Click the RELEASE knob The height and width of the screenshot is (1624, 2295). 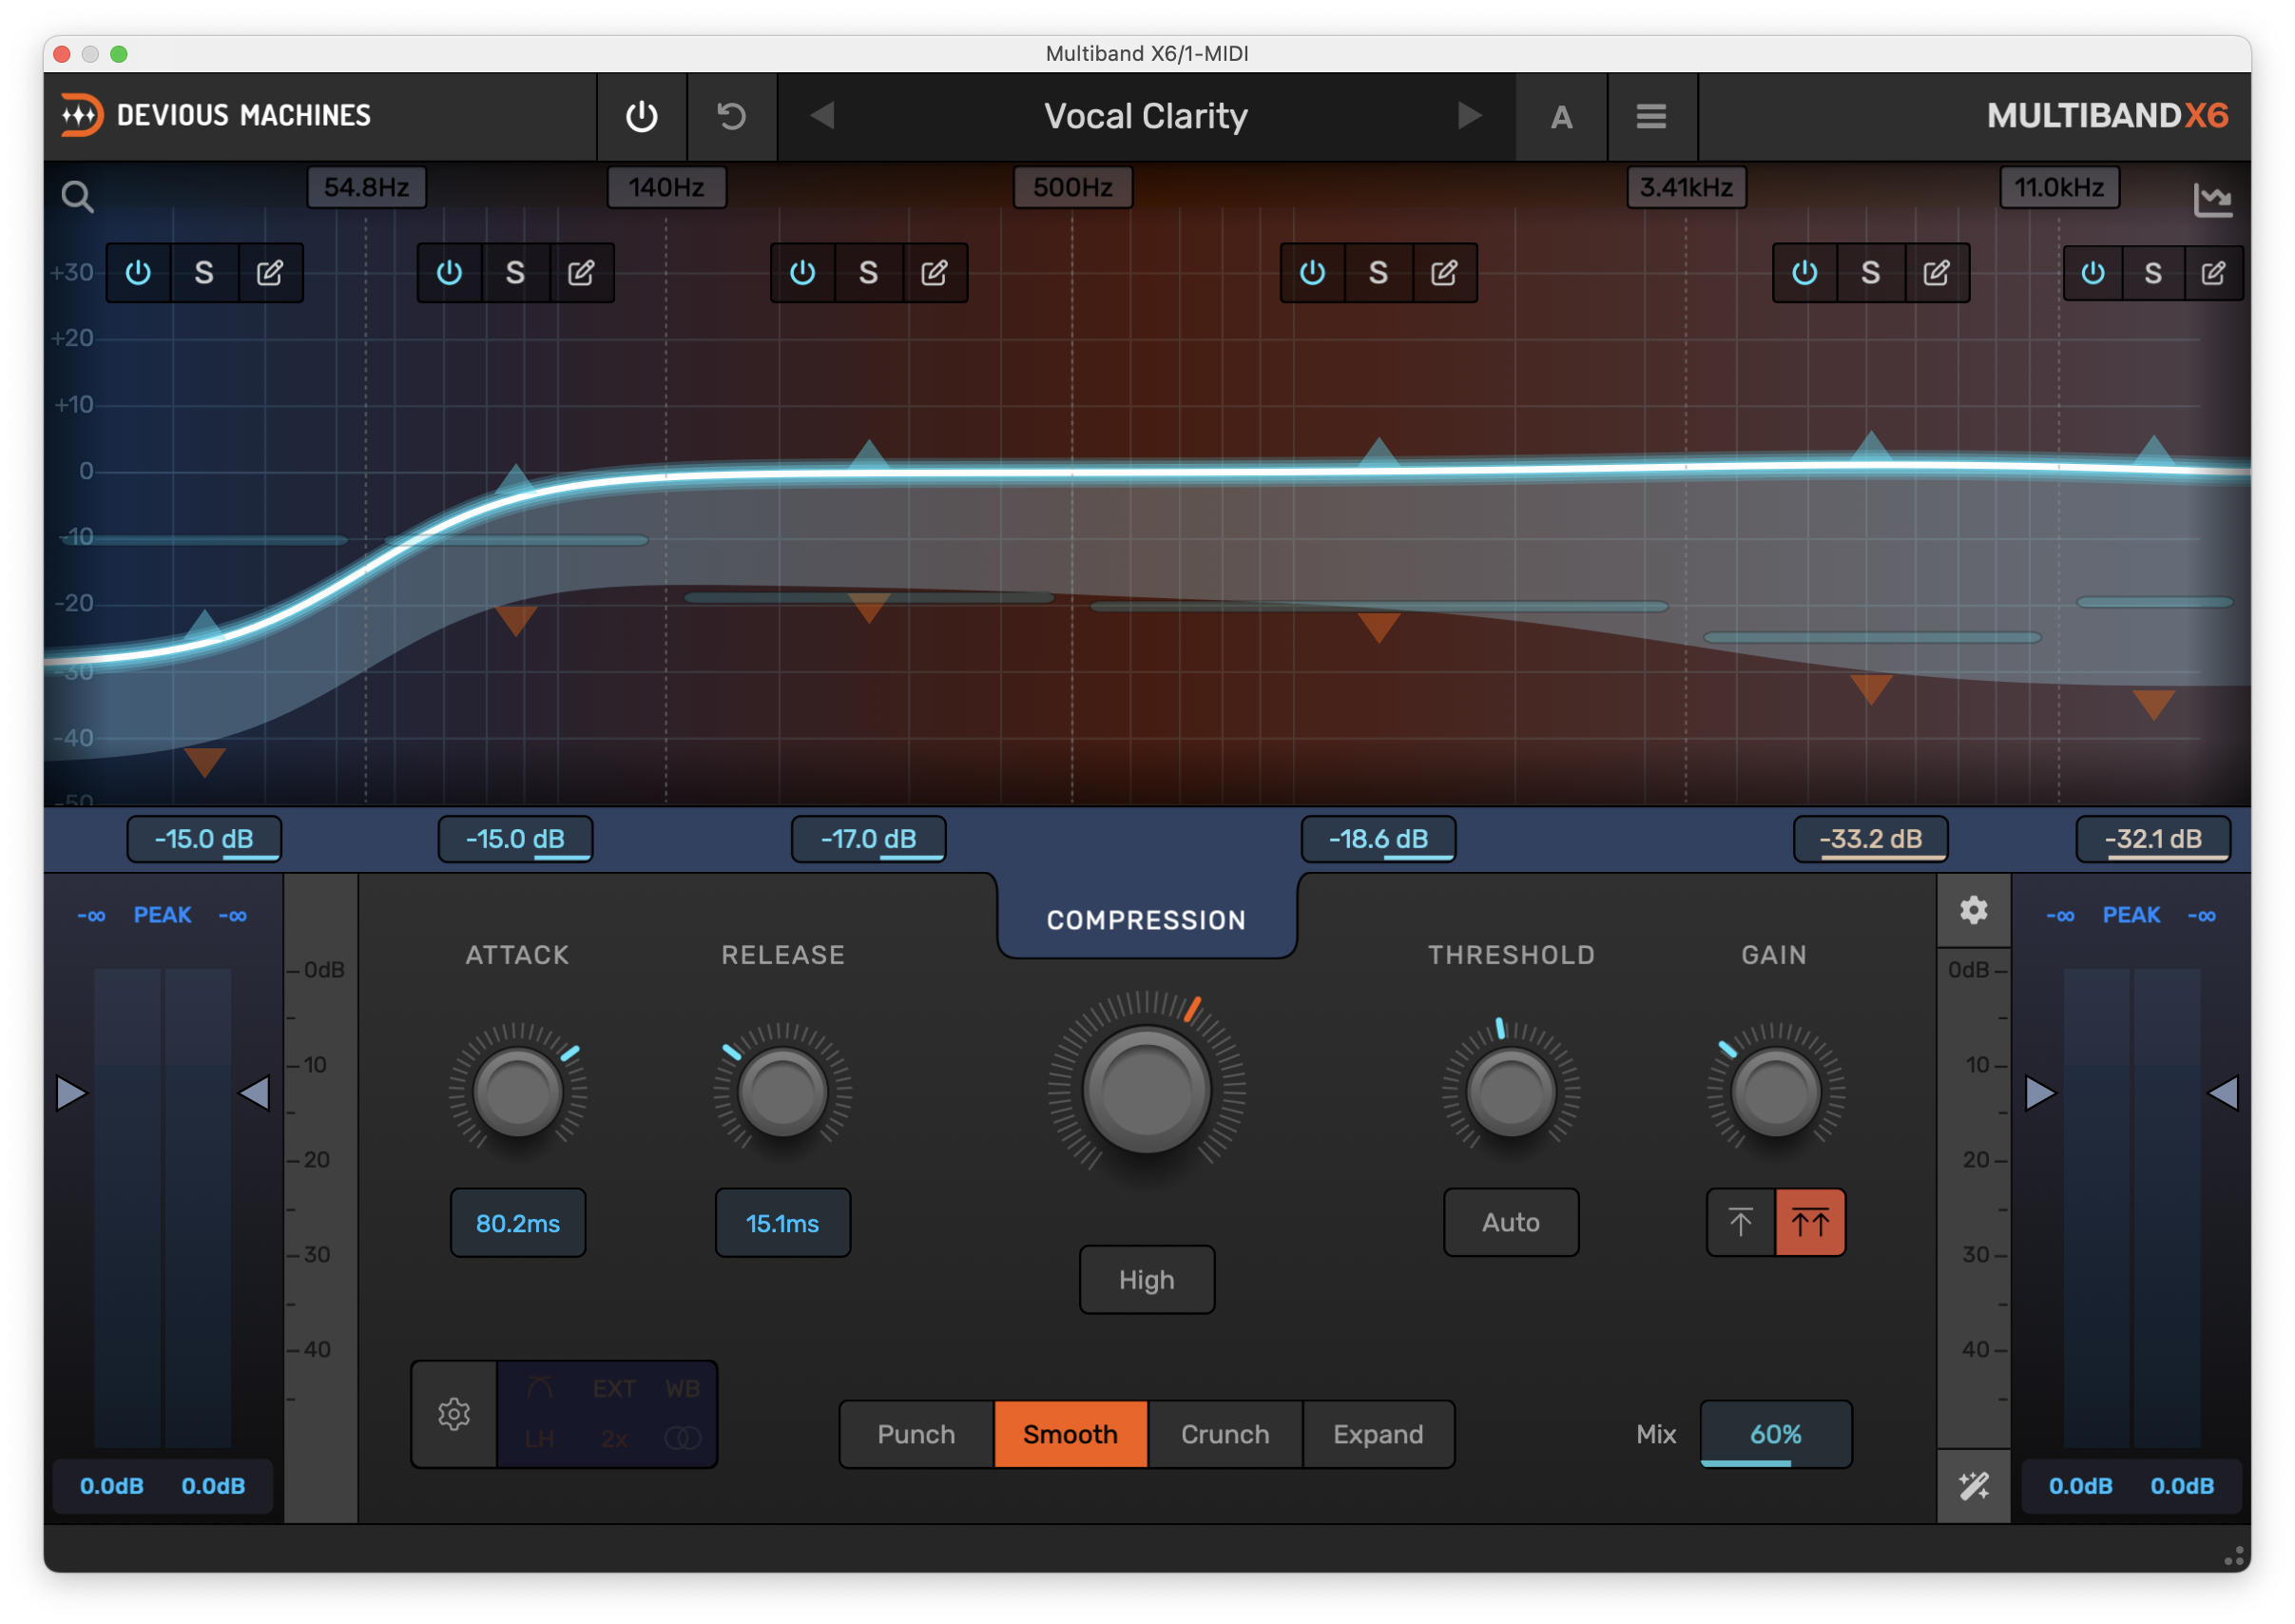click(x=782, y=1091)
